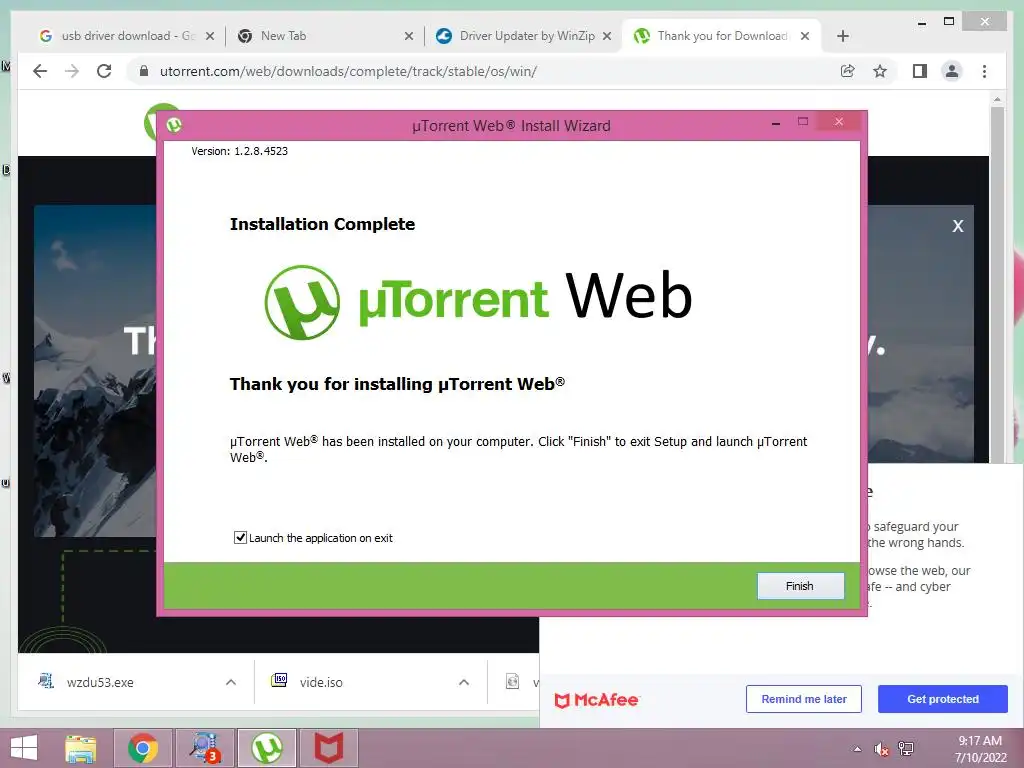Reload the utorrent.com page
Viewport: 1024px width, 768px height.
[x=104, y=71]
